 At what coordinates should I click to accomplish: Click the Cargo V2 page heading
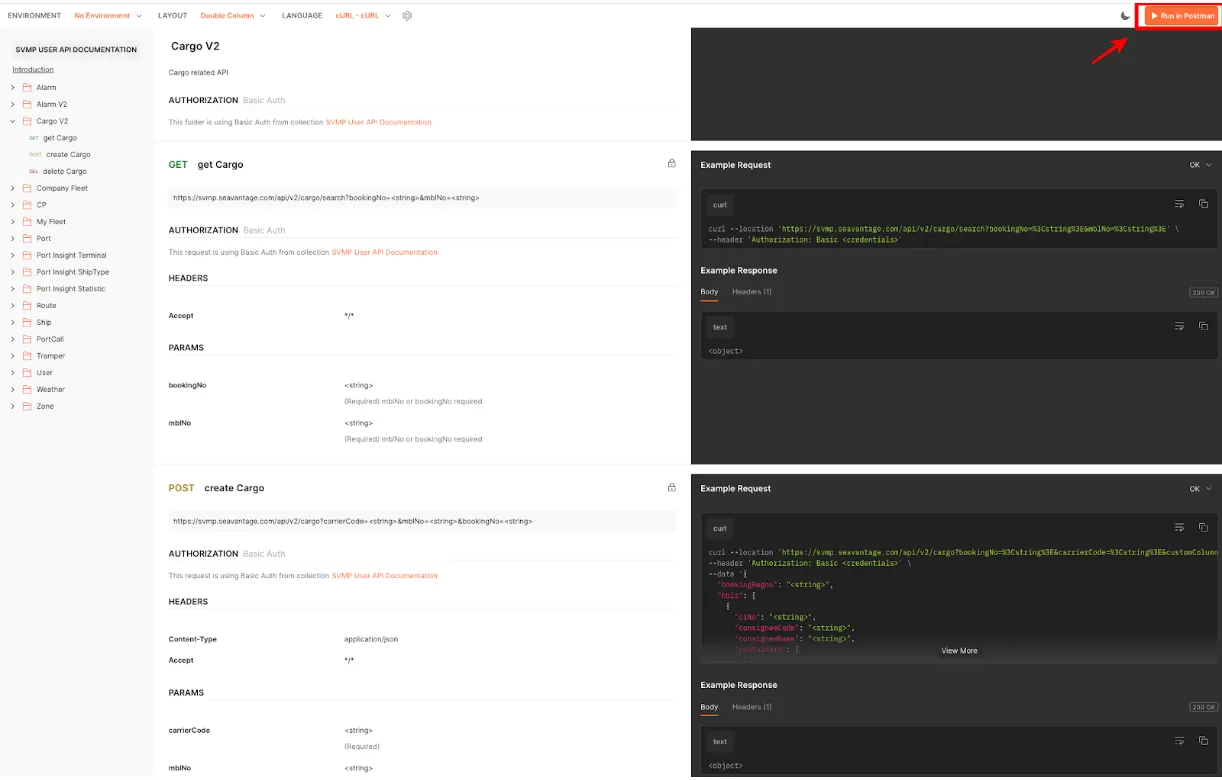[x=195, y=46]
